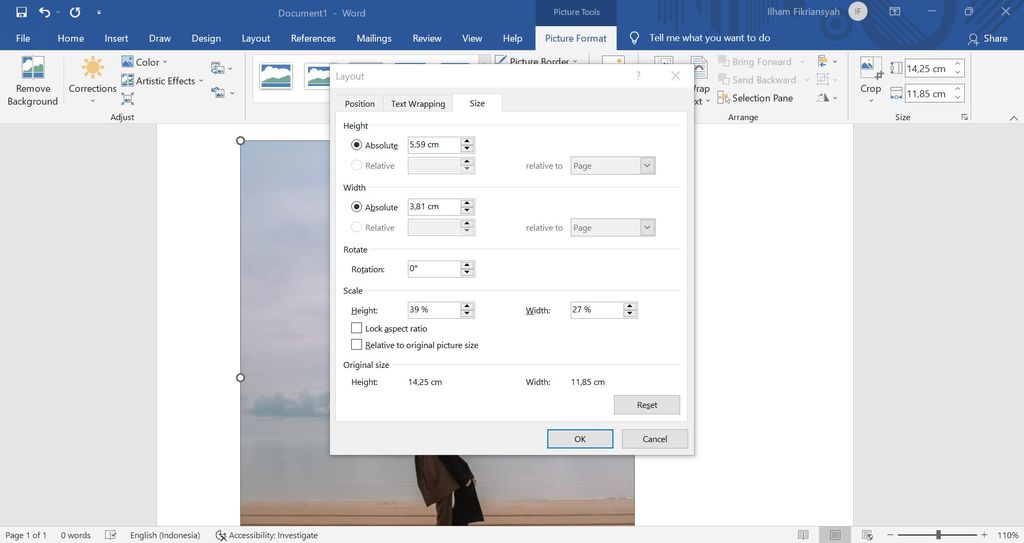
Task: Open Size dialog launcher in ribbon
Action: tap(965, 117)
